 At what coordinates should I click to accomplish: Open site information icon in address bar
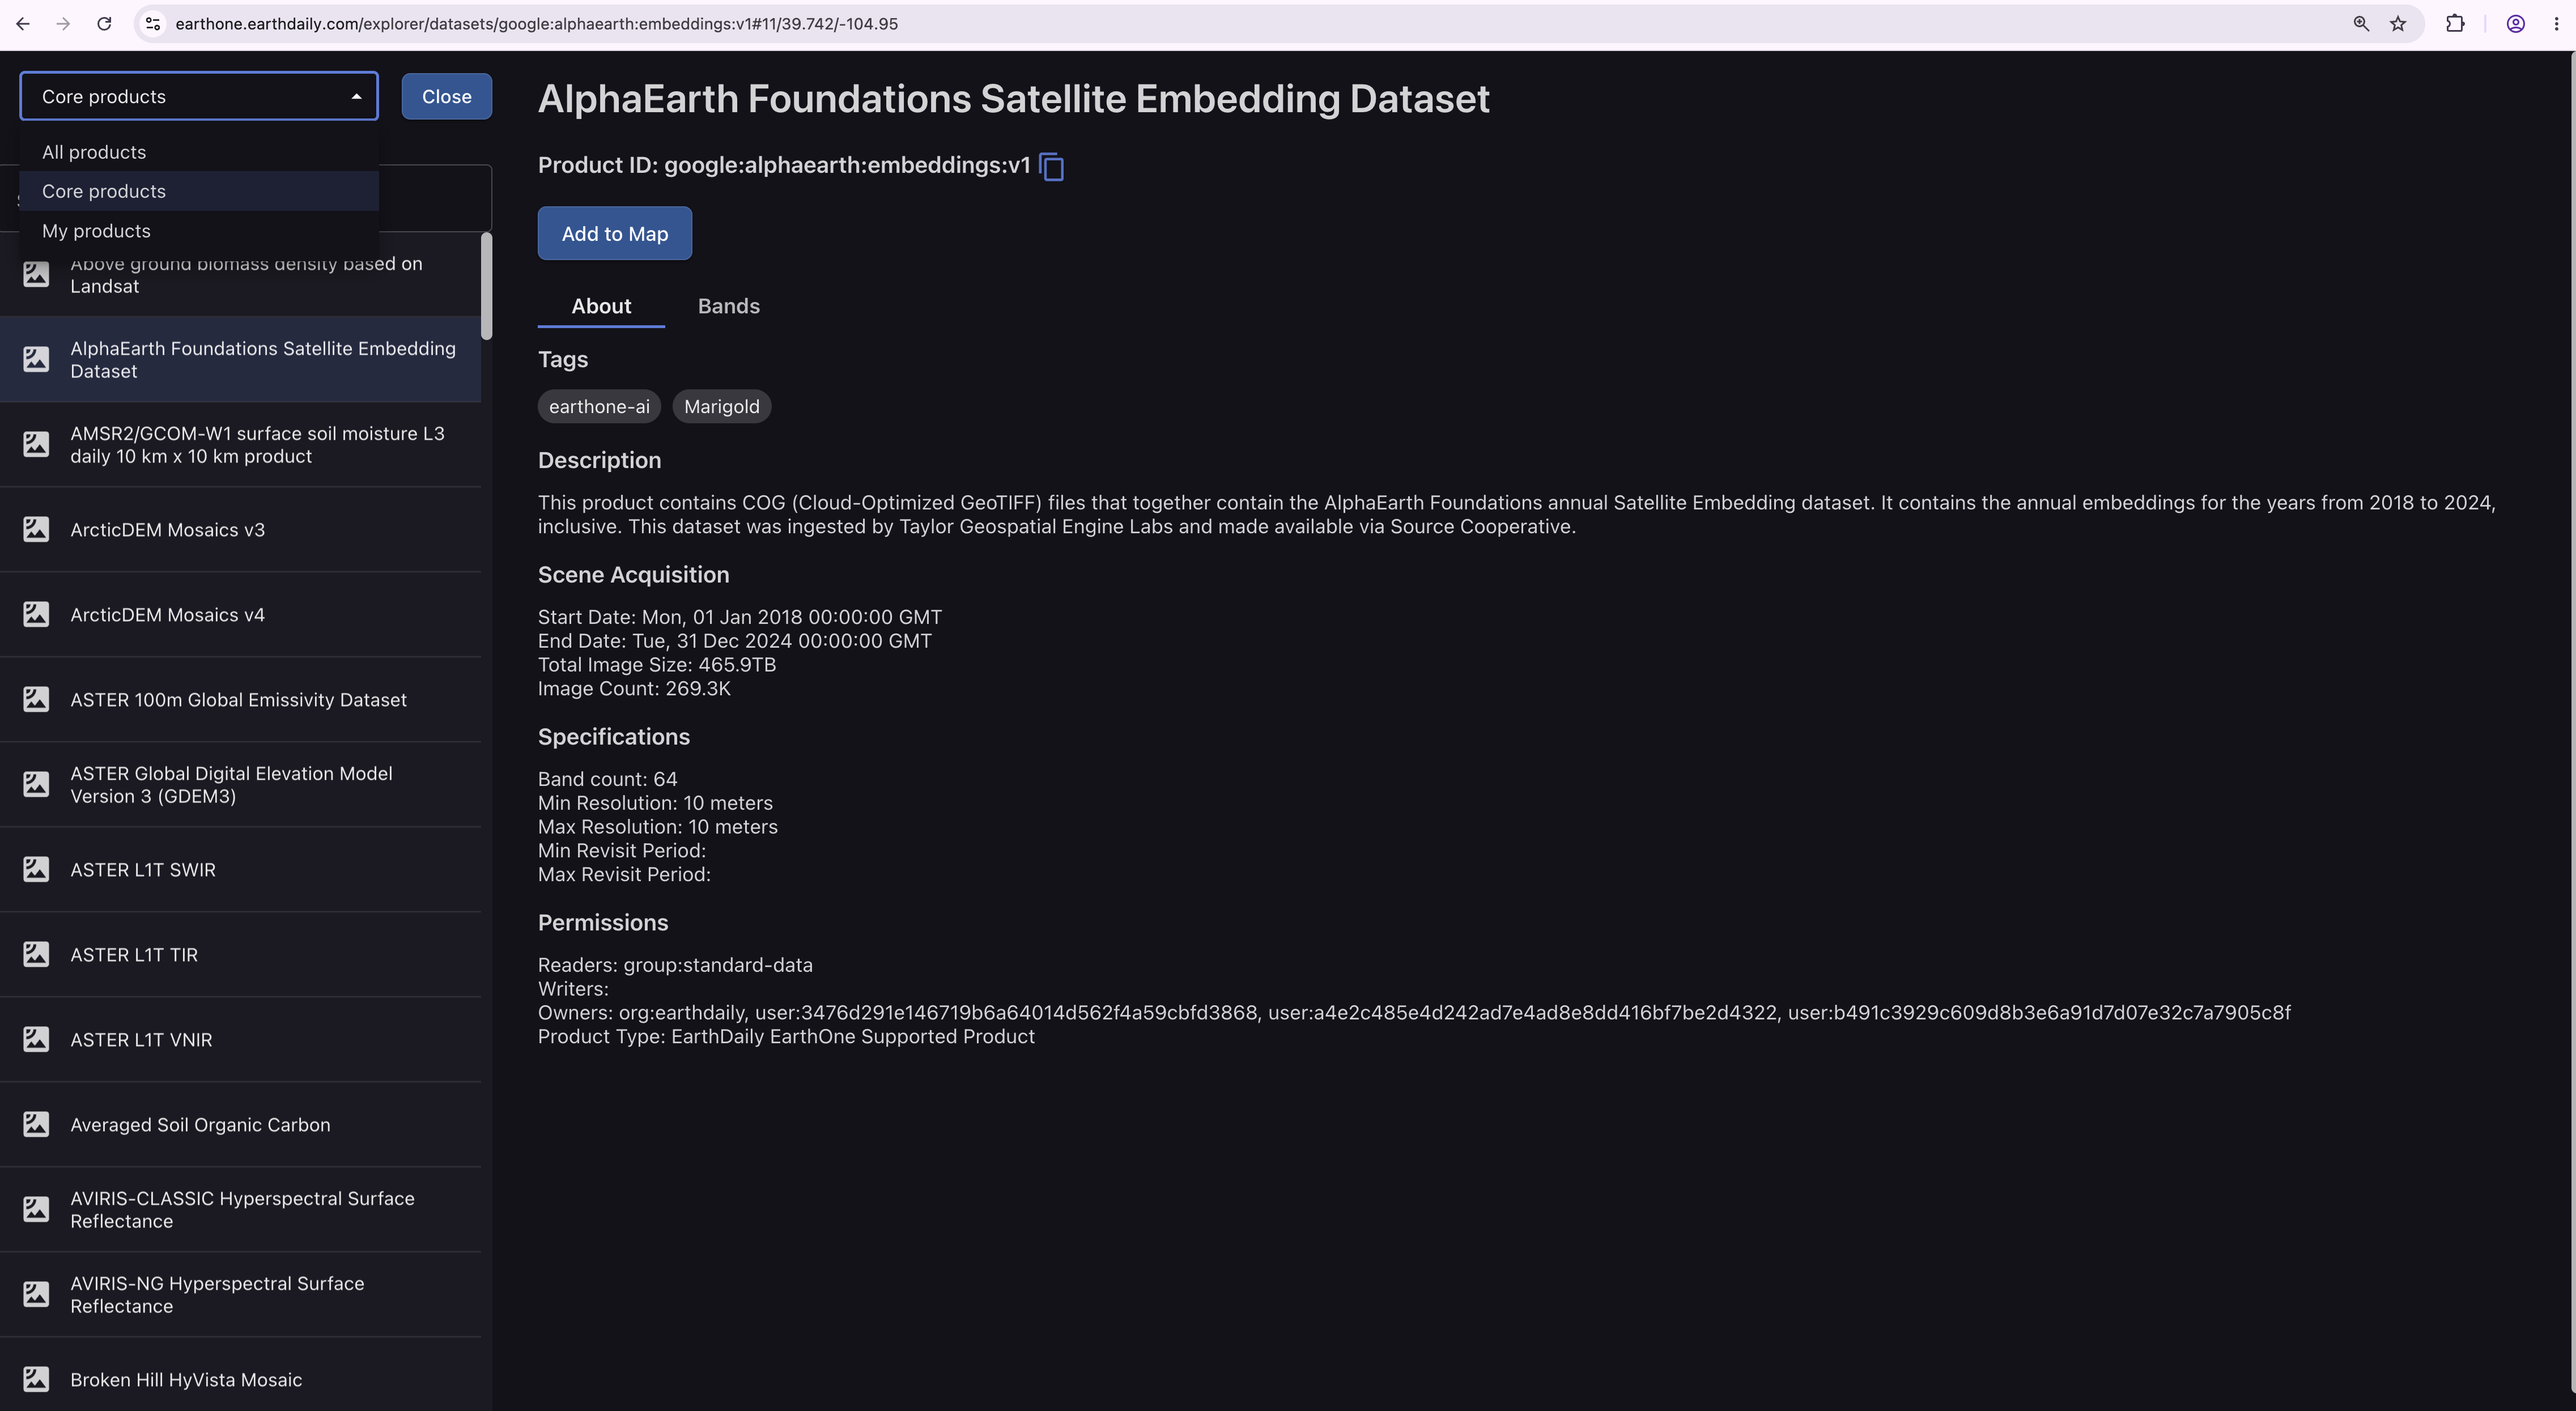153,24
